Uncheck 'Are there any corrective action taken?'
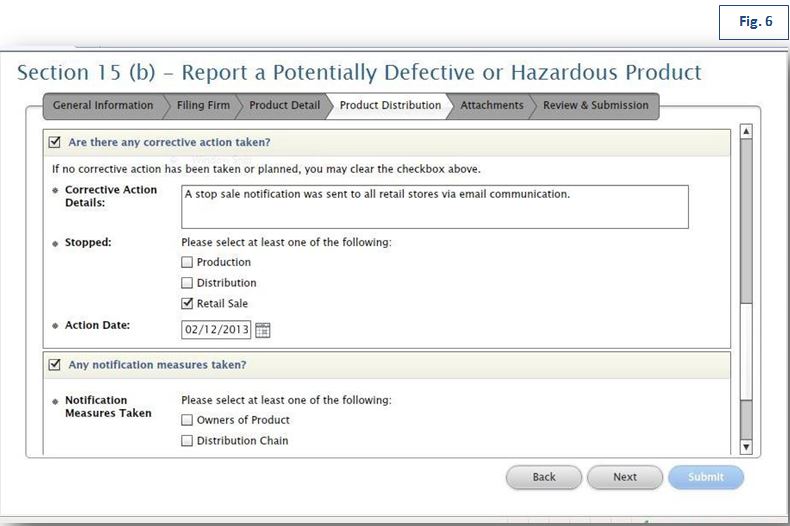790x526 pixels. (55, 142)
